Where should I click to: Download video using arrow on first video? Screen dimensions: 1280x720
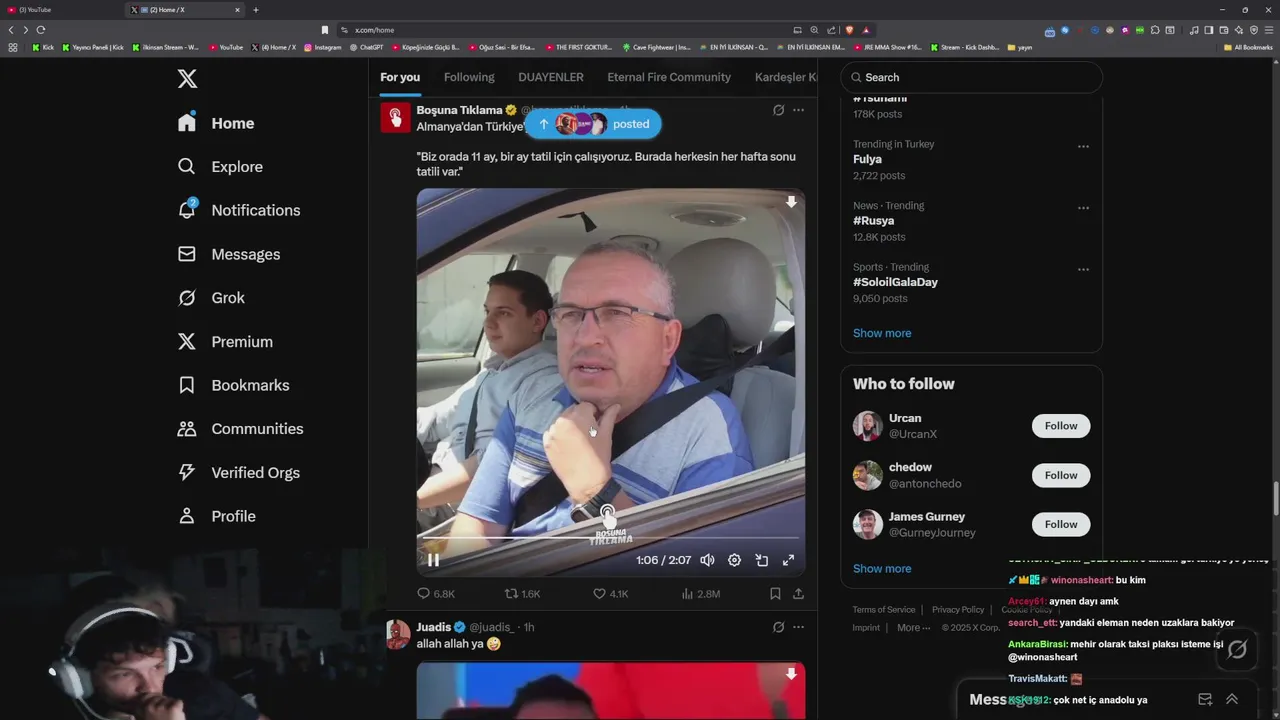click(791, 202)
